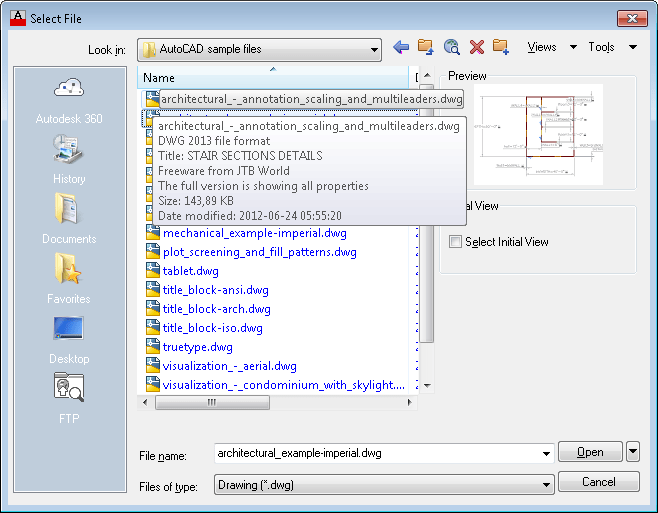This screenshot has height=513, width=658.
Task: Expand the Files of type dropdown
Action: [546, 485]
